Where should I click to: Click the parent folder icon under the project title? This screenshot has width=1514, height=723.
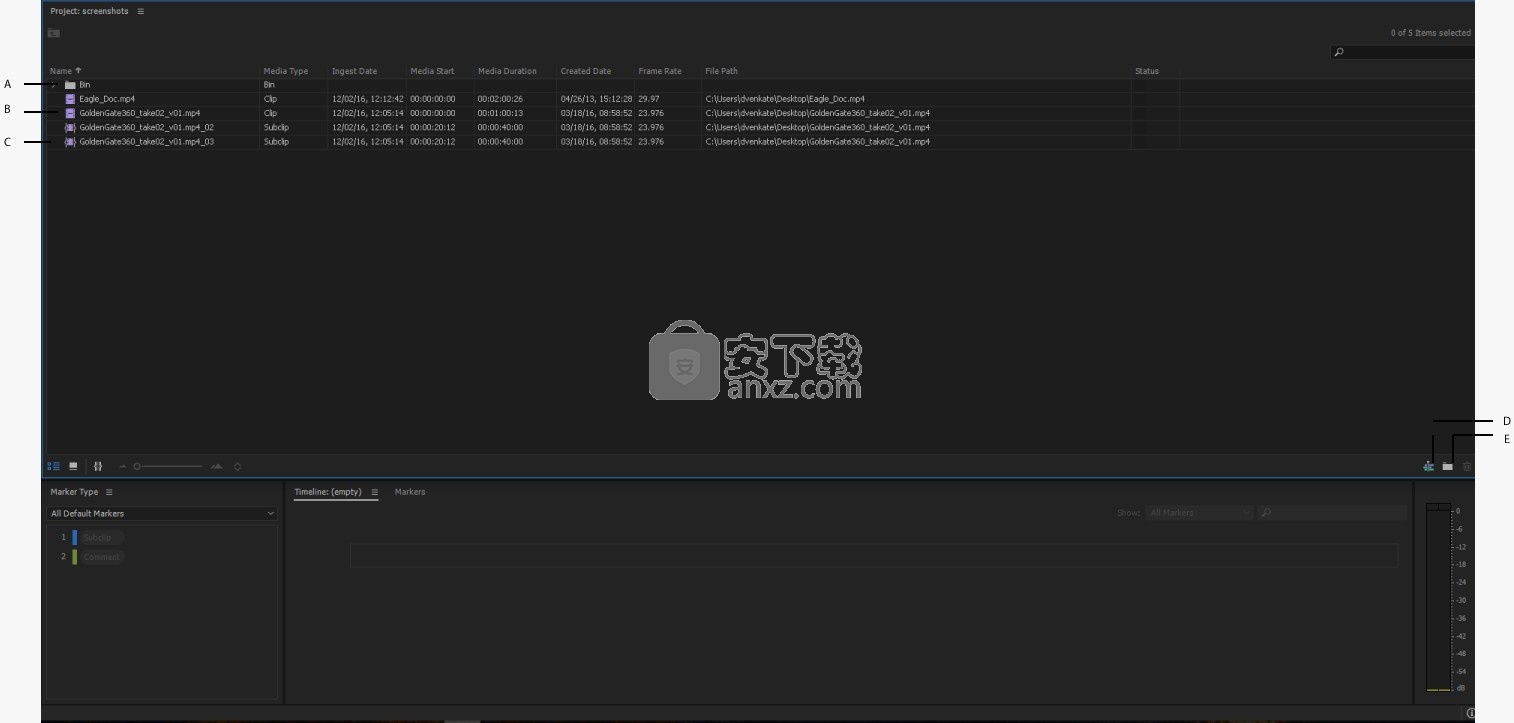tap(54, 33)
